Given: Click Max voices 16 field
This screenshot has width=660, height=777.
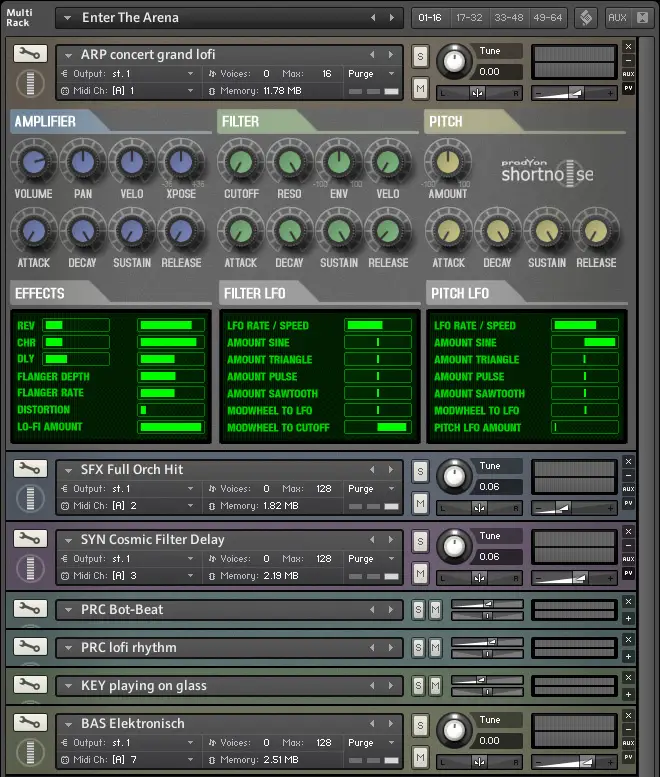Looking at the screenshot, I should (x=327, y=74).
